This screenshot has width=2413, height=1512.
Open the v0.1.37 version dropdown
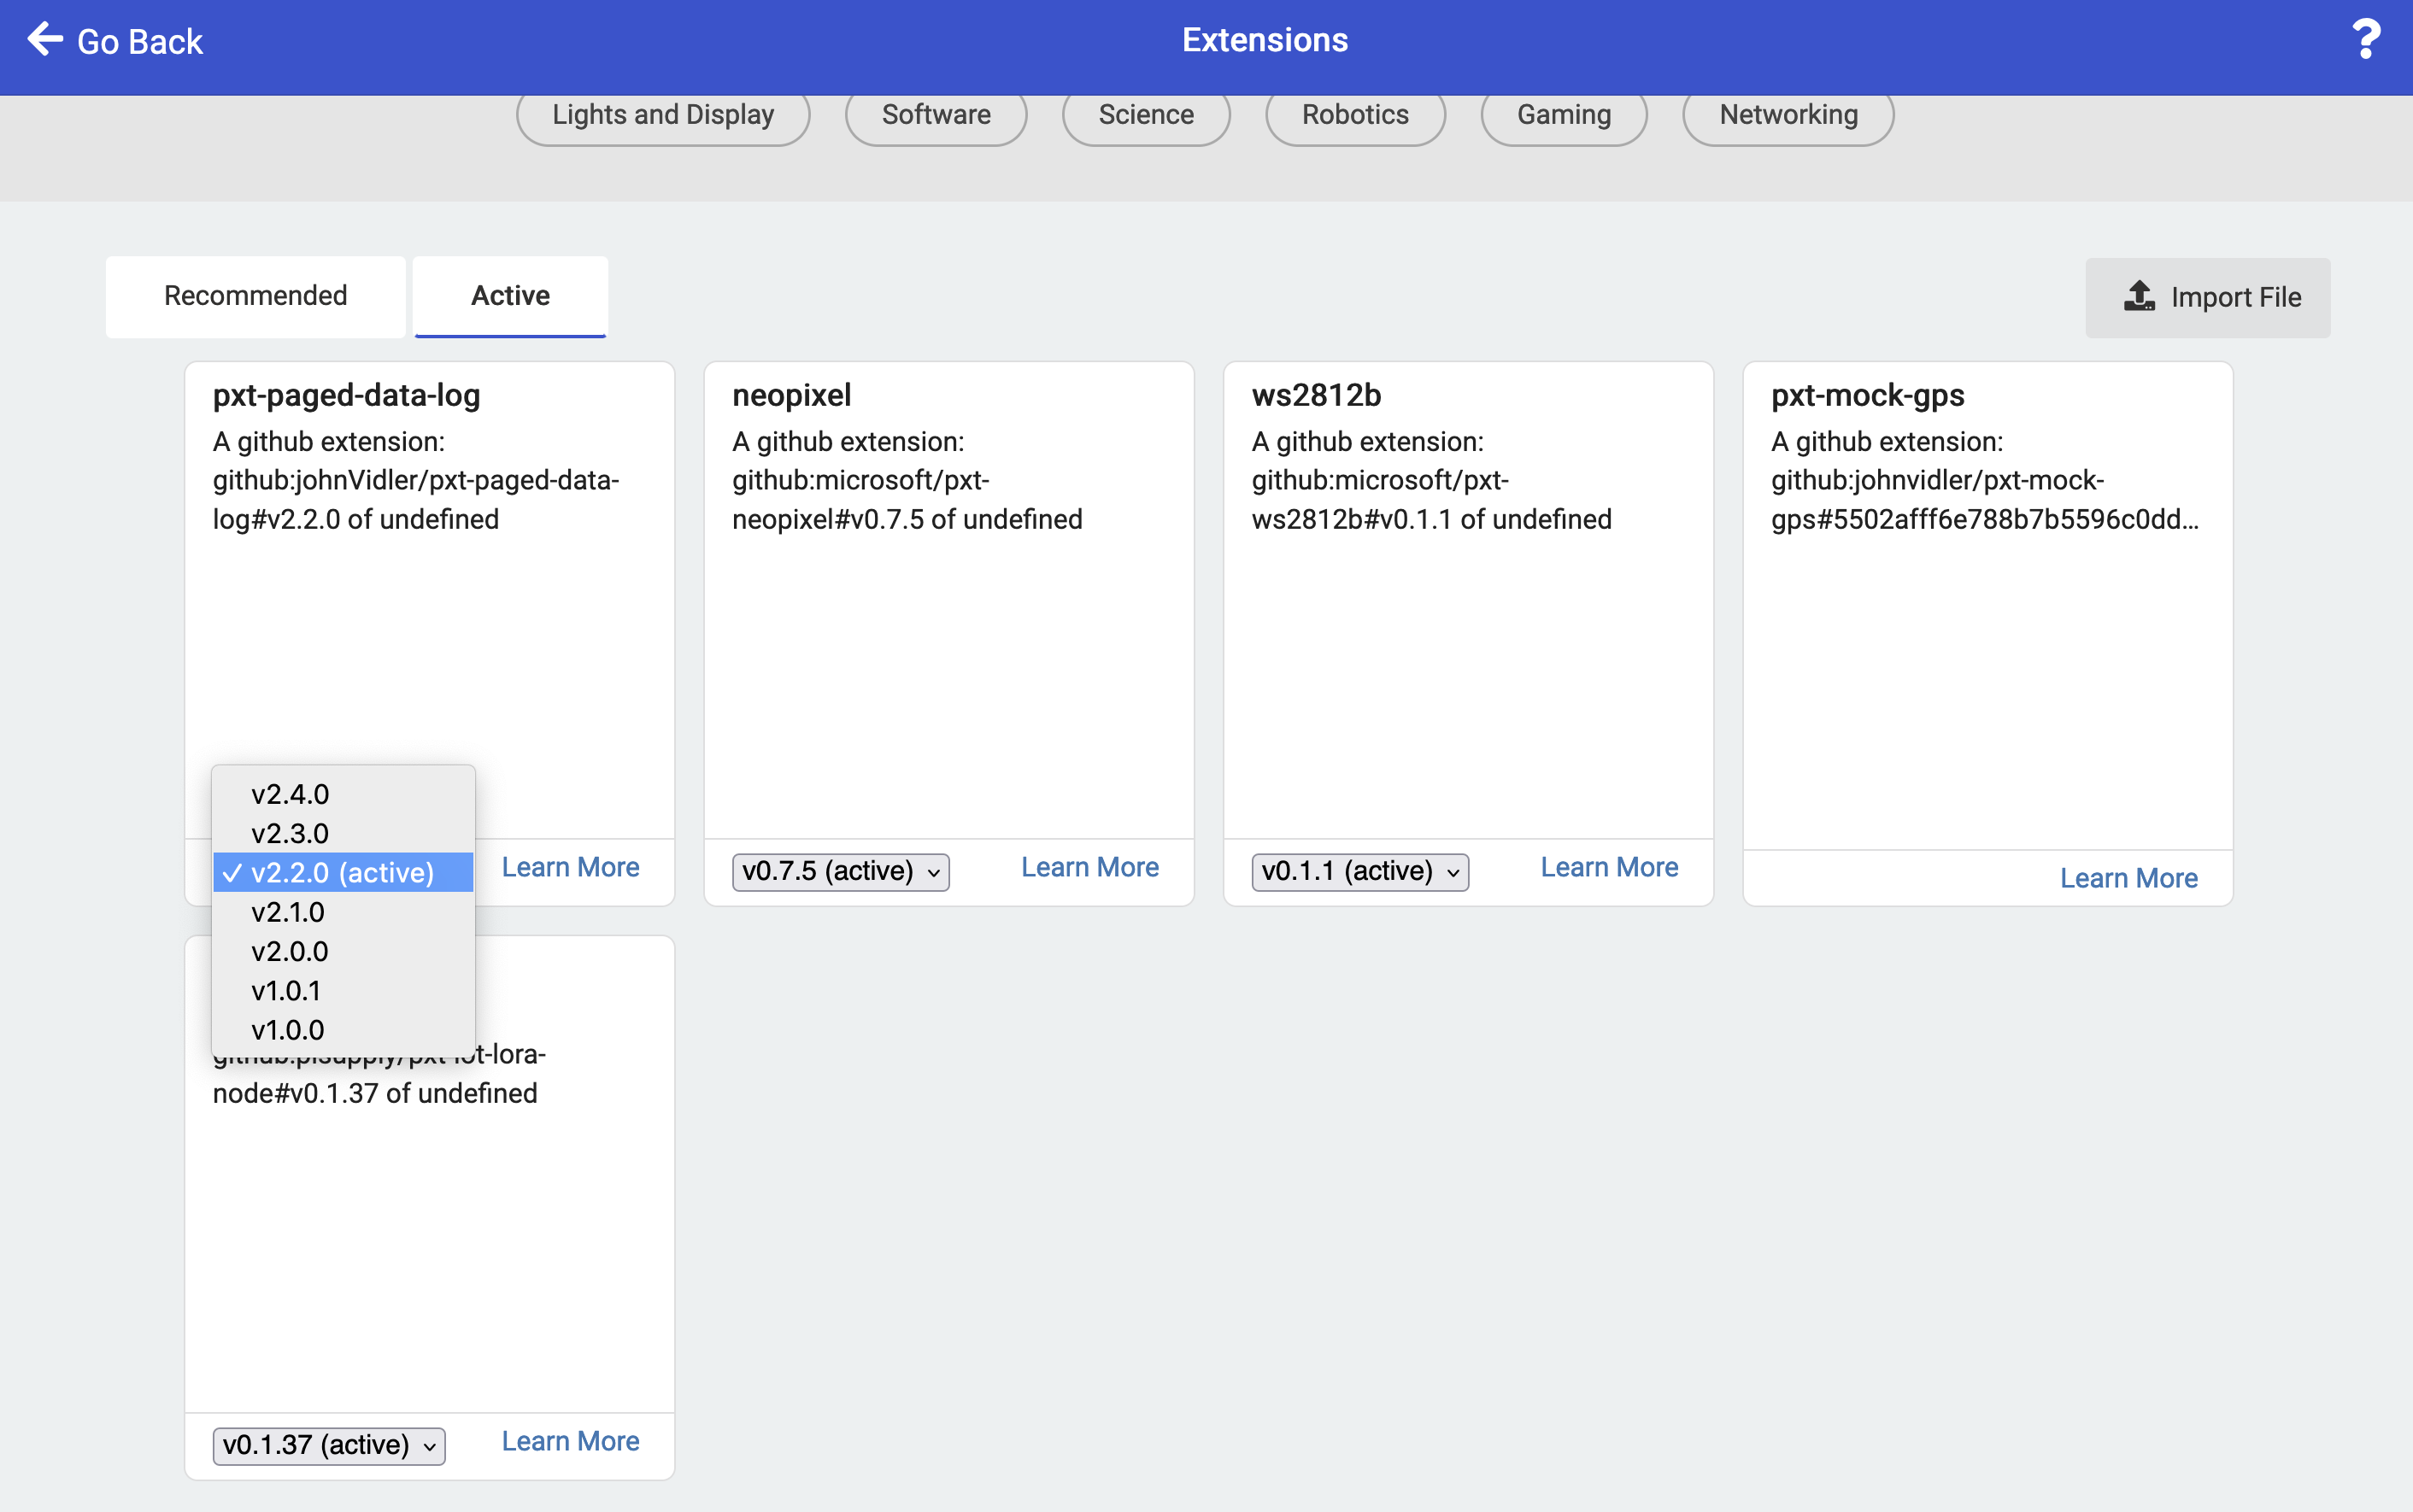(328, 1444)
